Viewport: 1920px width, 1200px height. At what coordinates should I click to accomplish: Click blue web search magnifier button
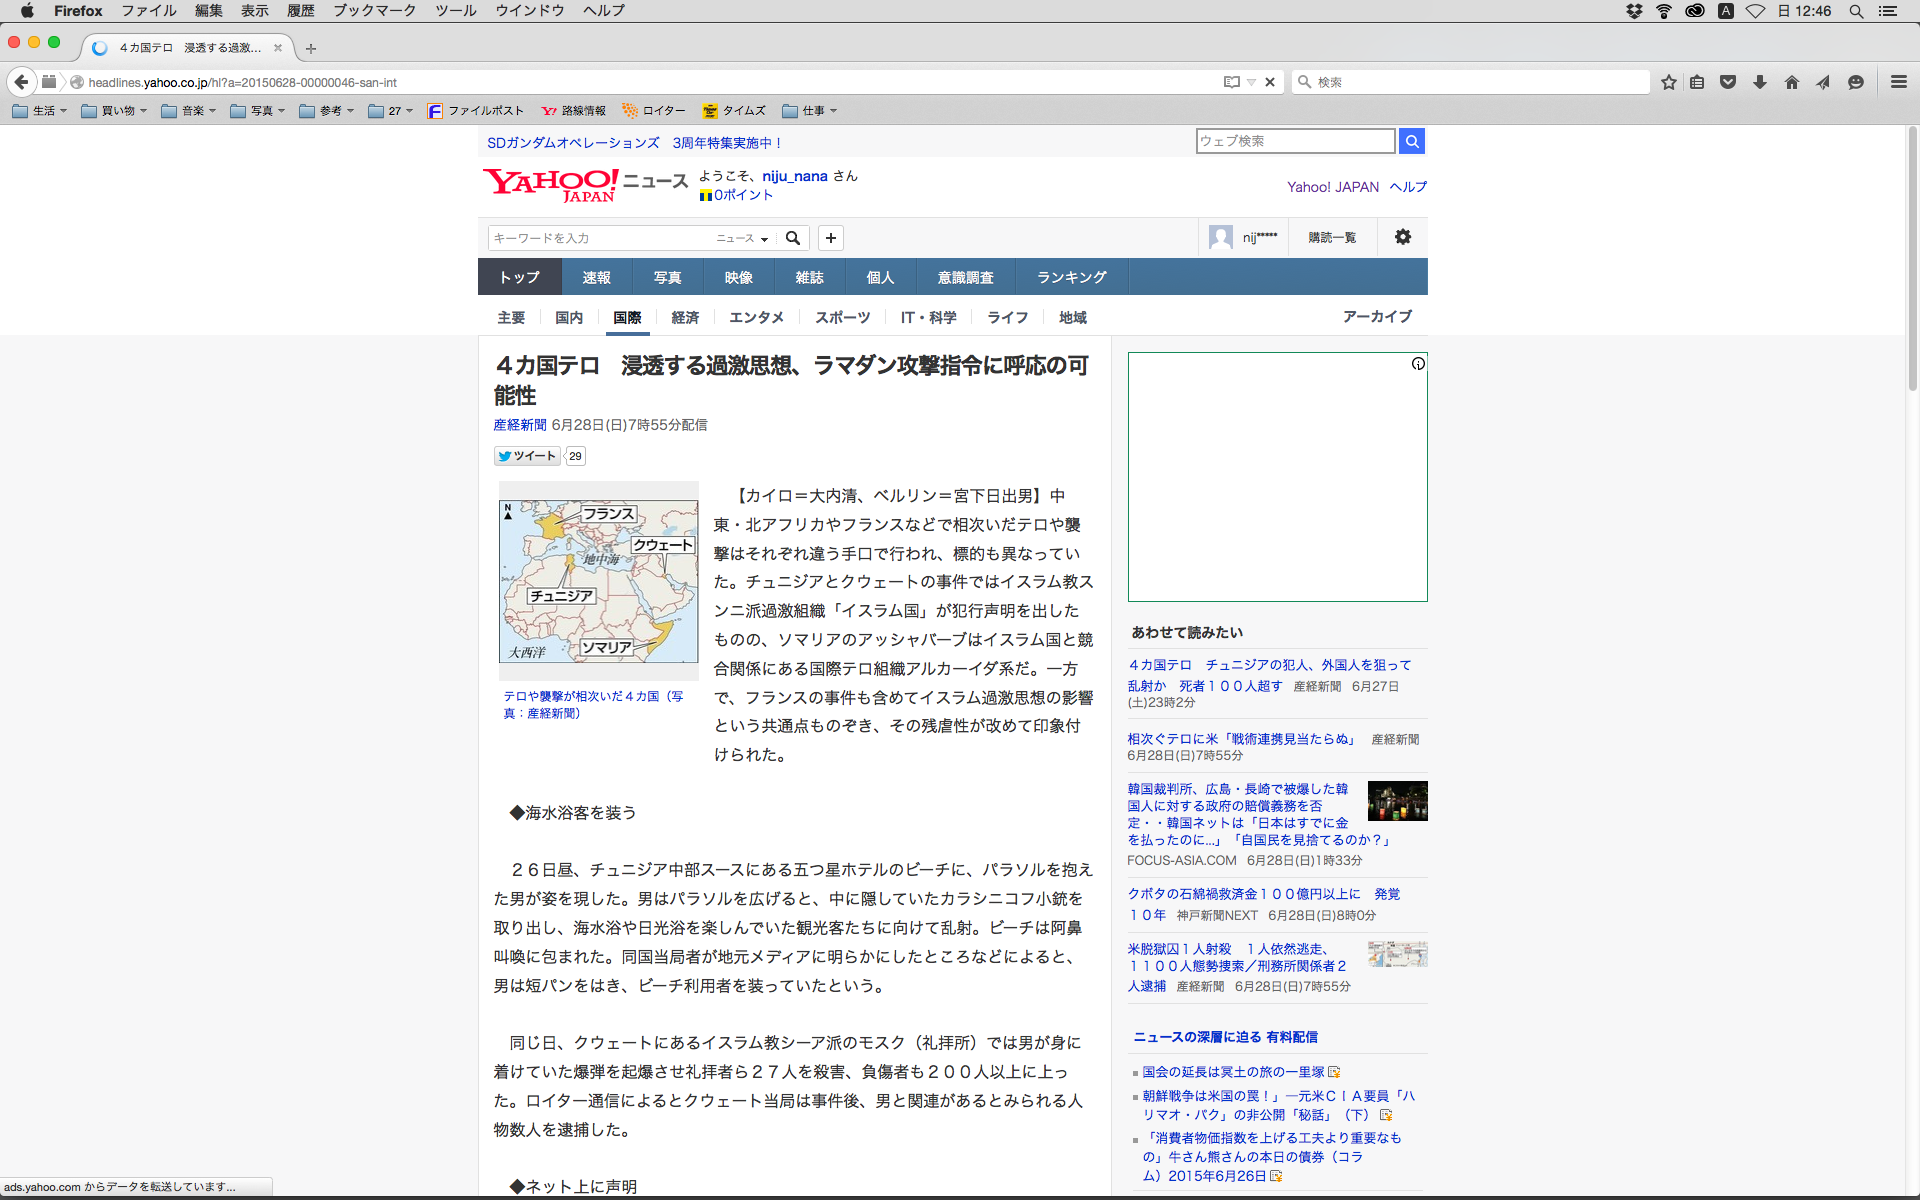coord(1411,141)
